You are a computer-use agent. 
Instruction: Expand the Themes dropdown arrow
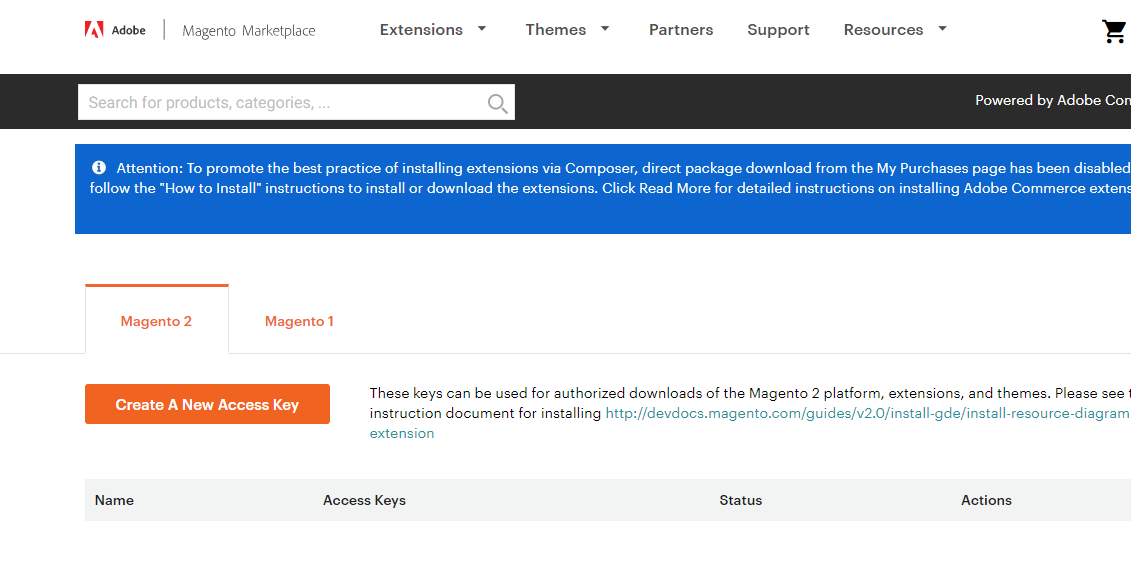(x=605, y=29)
